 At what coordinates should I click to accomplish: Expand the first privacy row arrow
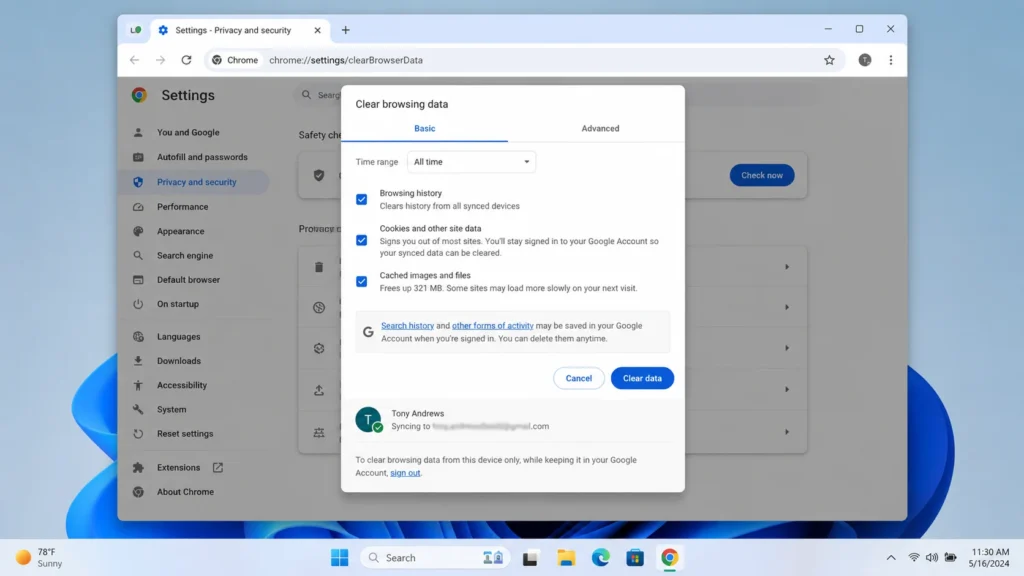coord(787,266)
